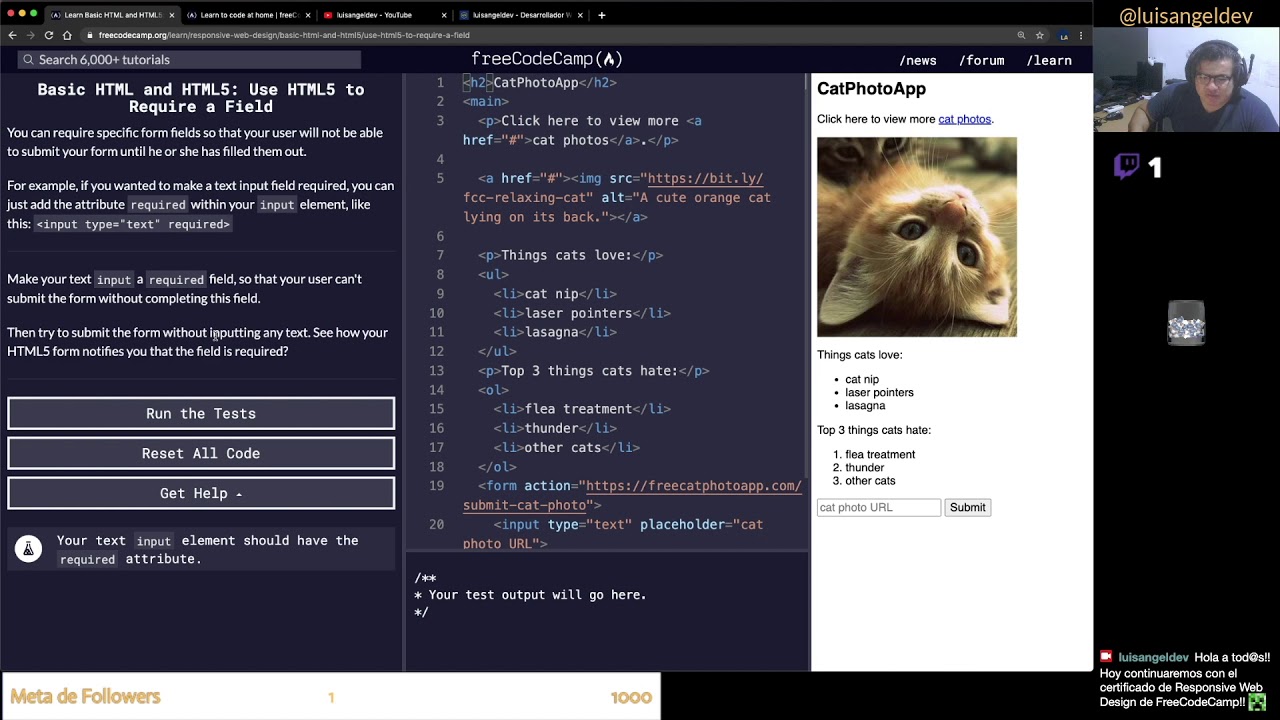Open the browser home page icon
This screenshot has height=720, width=1280.
[x=67, y=35]
